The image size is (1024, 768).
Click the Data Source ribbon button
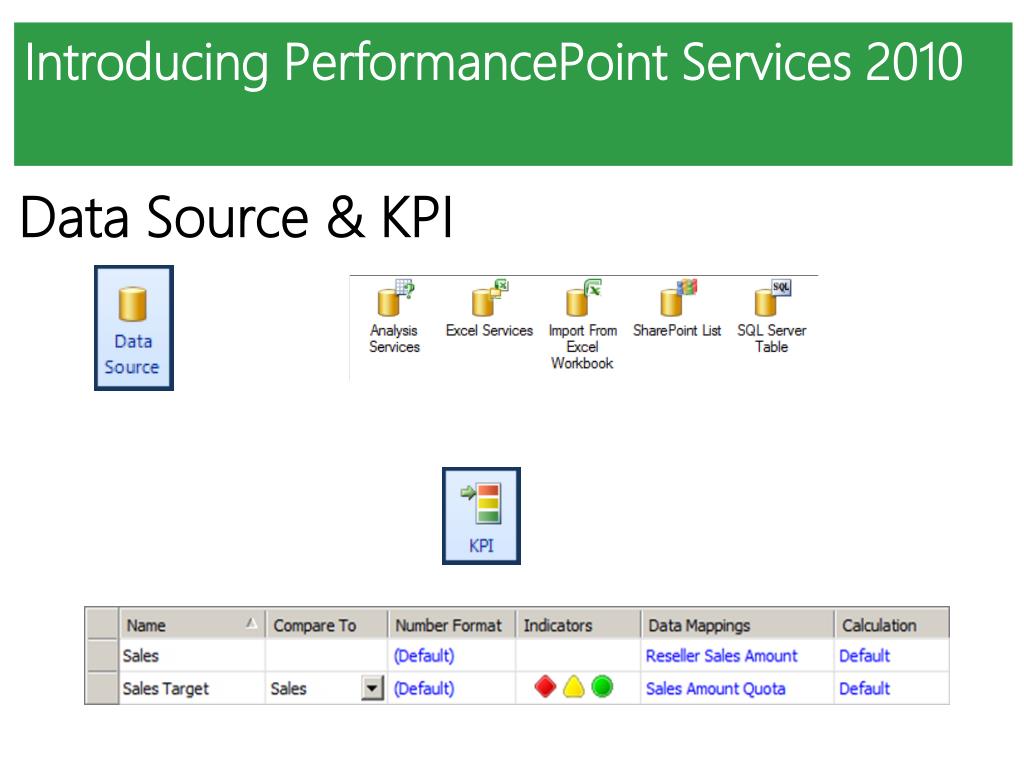(134, 328)
